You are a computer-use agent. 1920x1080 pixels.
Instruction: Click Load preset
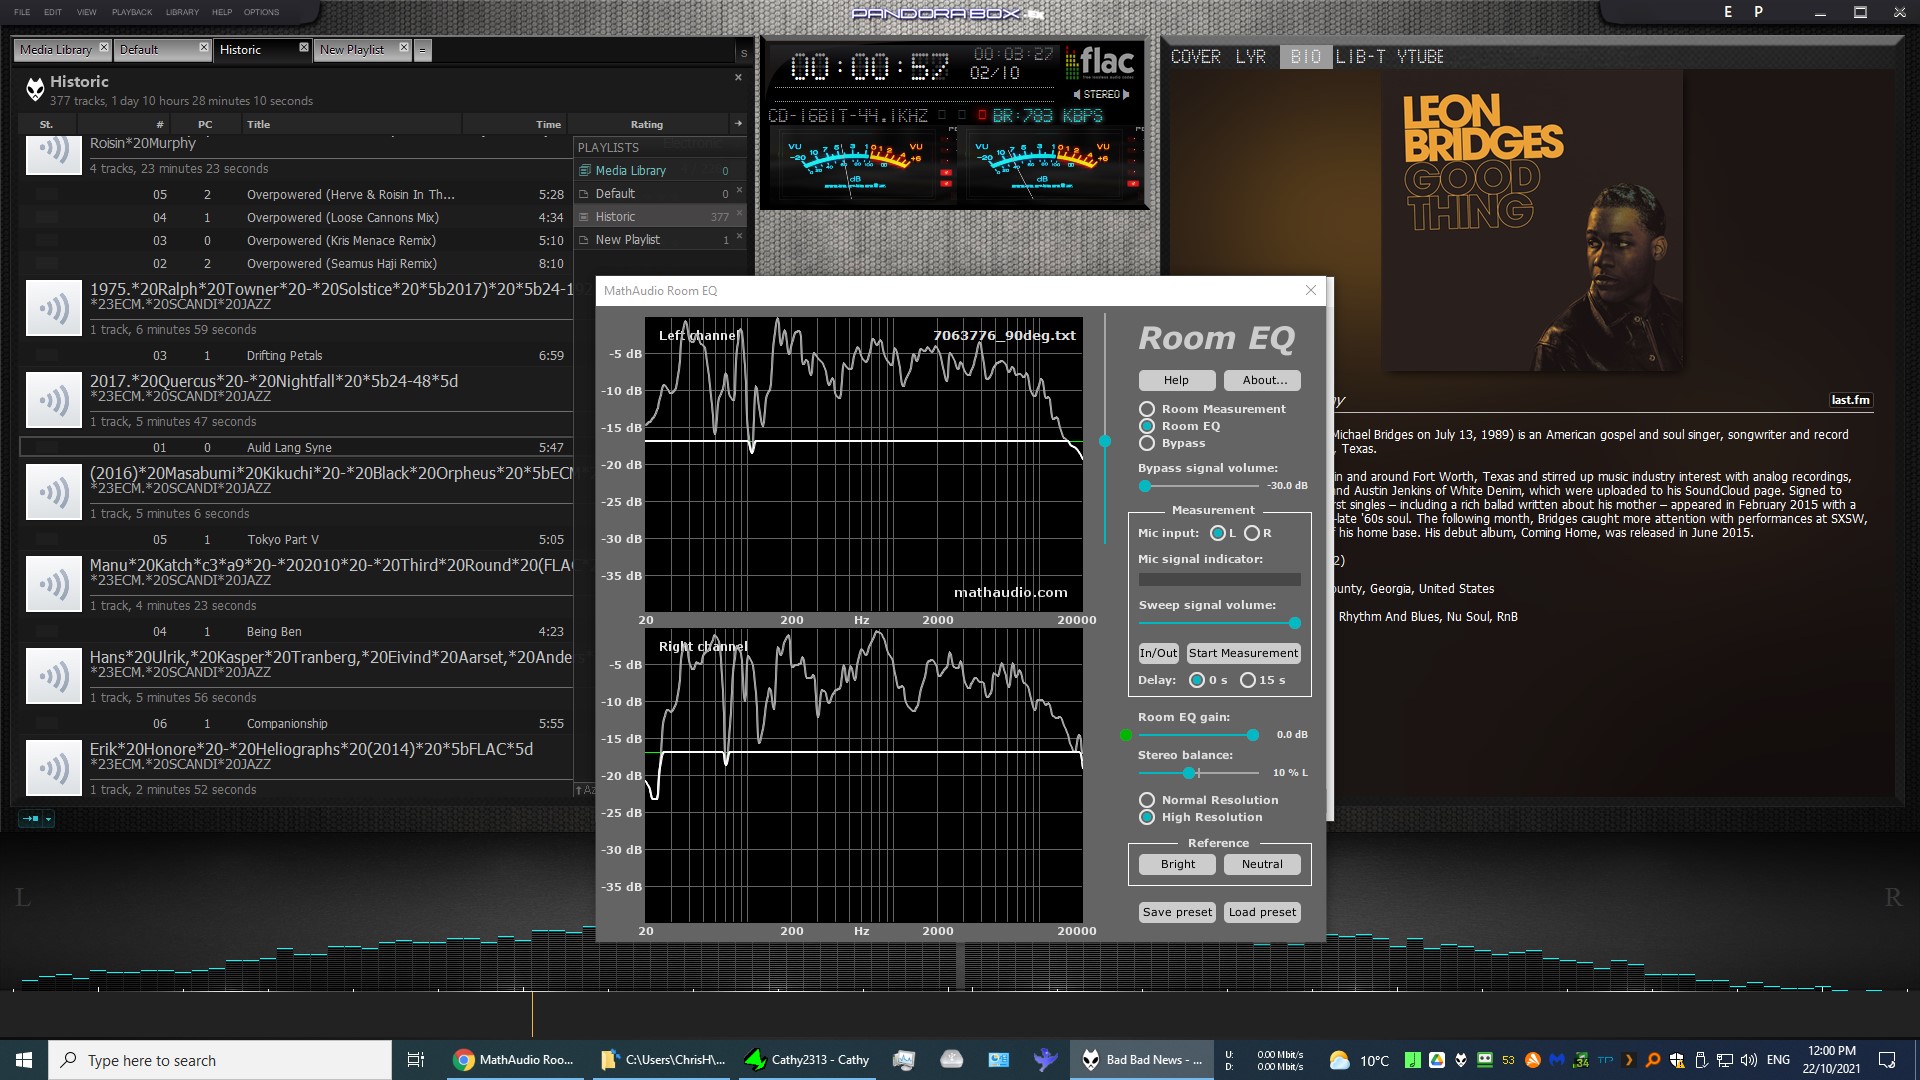click(1263, 912)
